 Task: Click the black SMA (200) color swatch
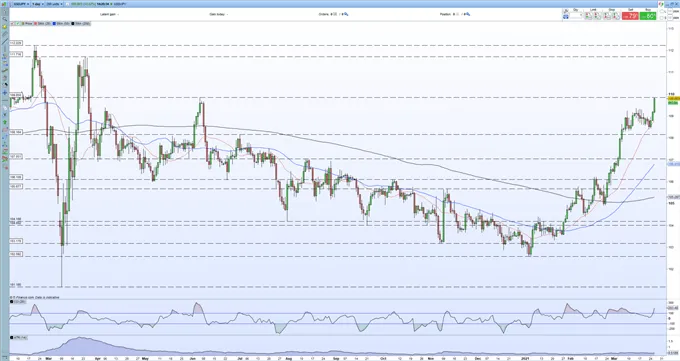click(72, 23)
